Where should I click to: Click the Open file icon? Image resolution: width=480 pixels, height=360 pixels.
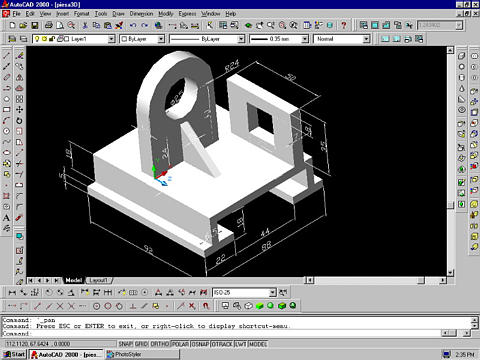pyautogui.click(x=23, y=25)
